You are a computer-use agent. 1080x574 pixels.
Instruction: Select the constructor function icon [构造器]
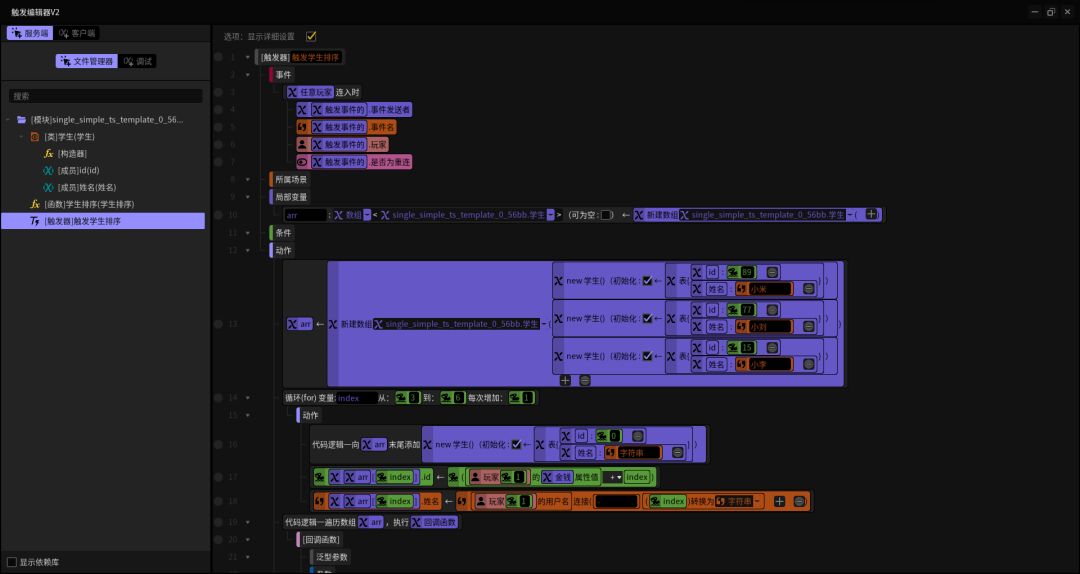48,154
